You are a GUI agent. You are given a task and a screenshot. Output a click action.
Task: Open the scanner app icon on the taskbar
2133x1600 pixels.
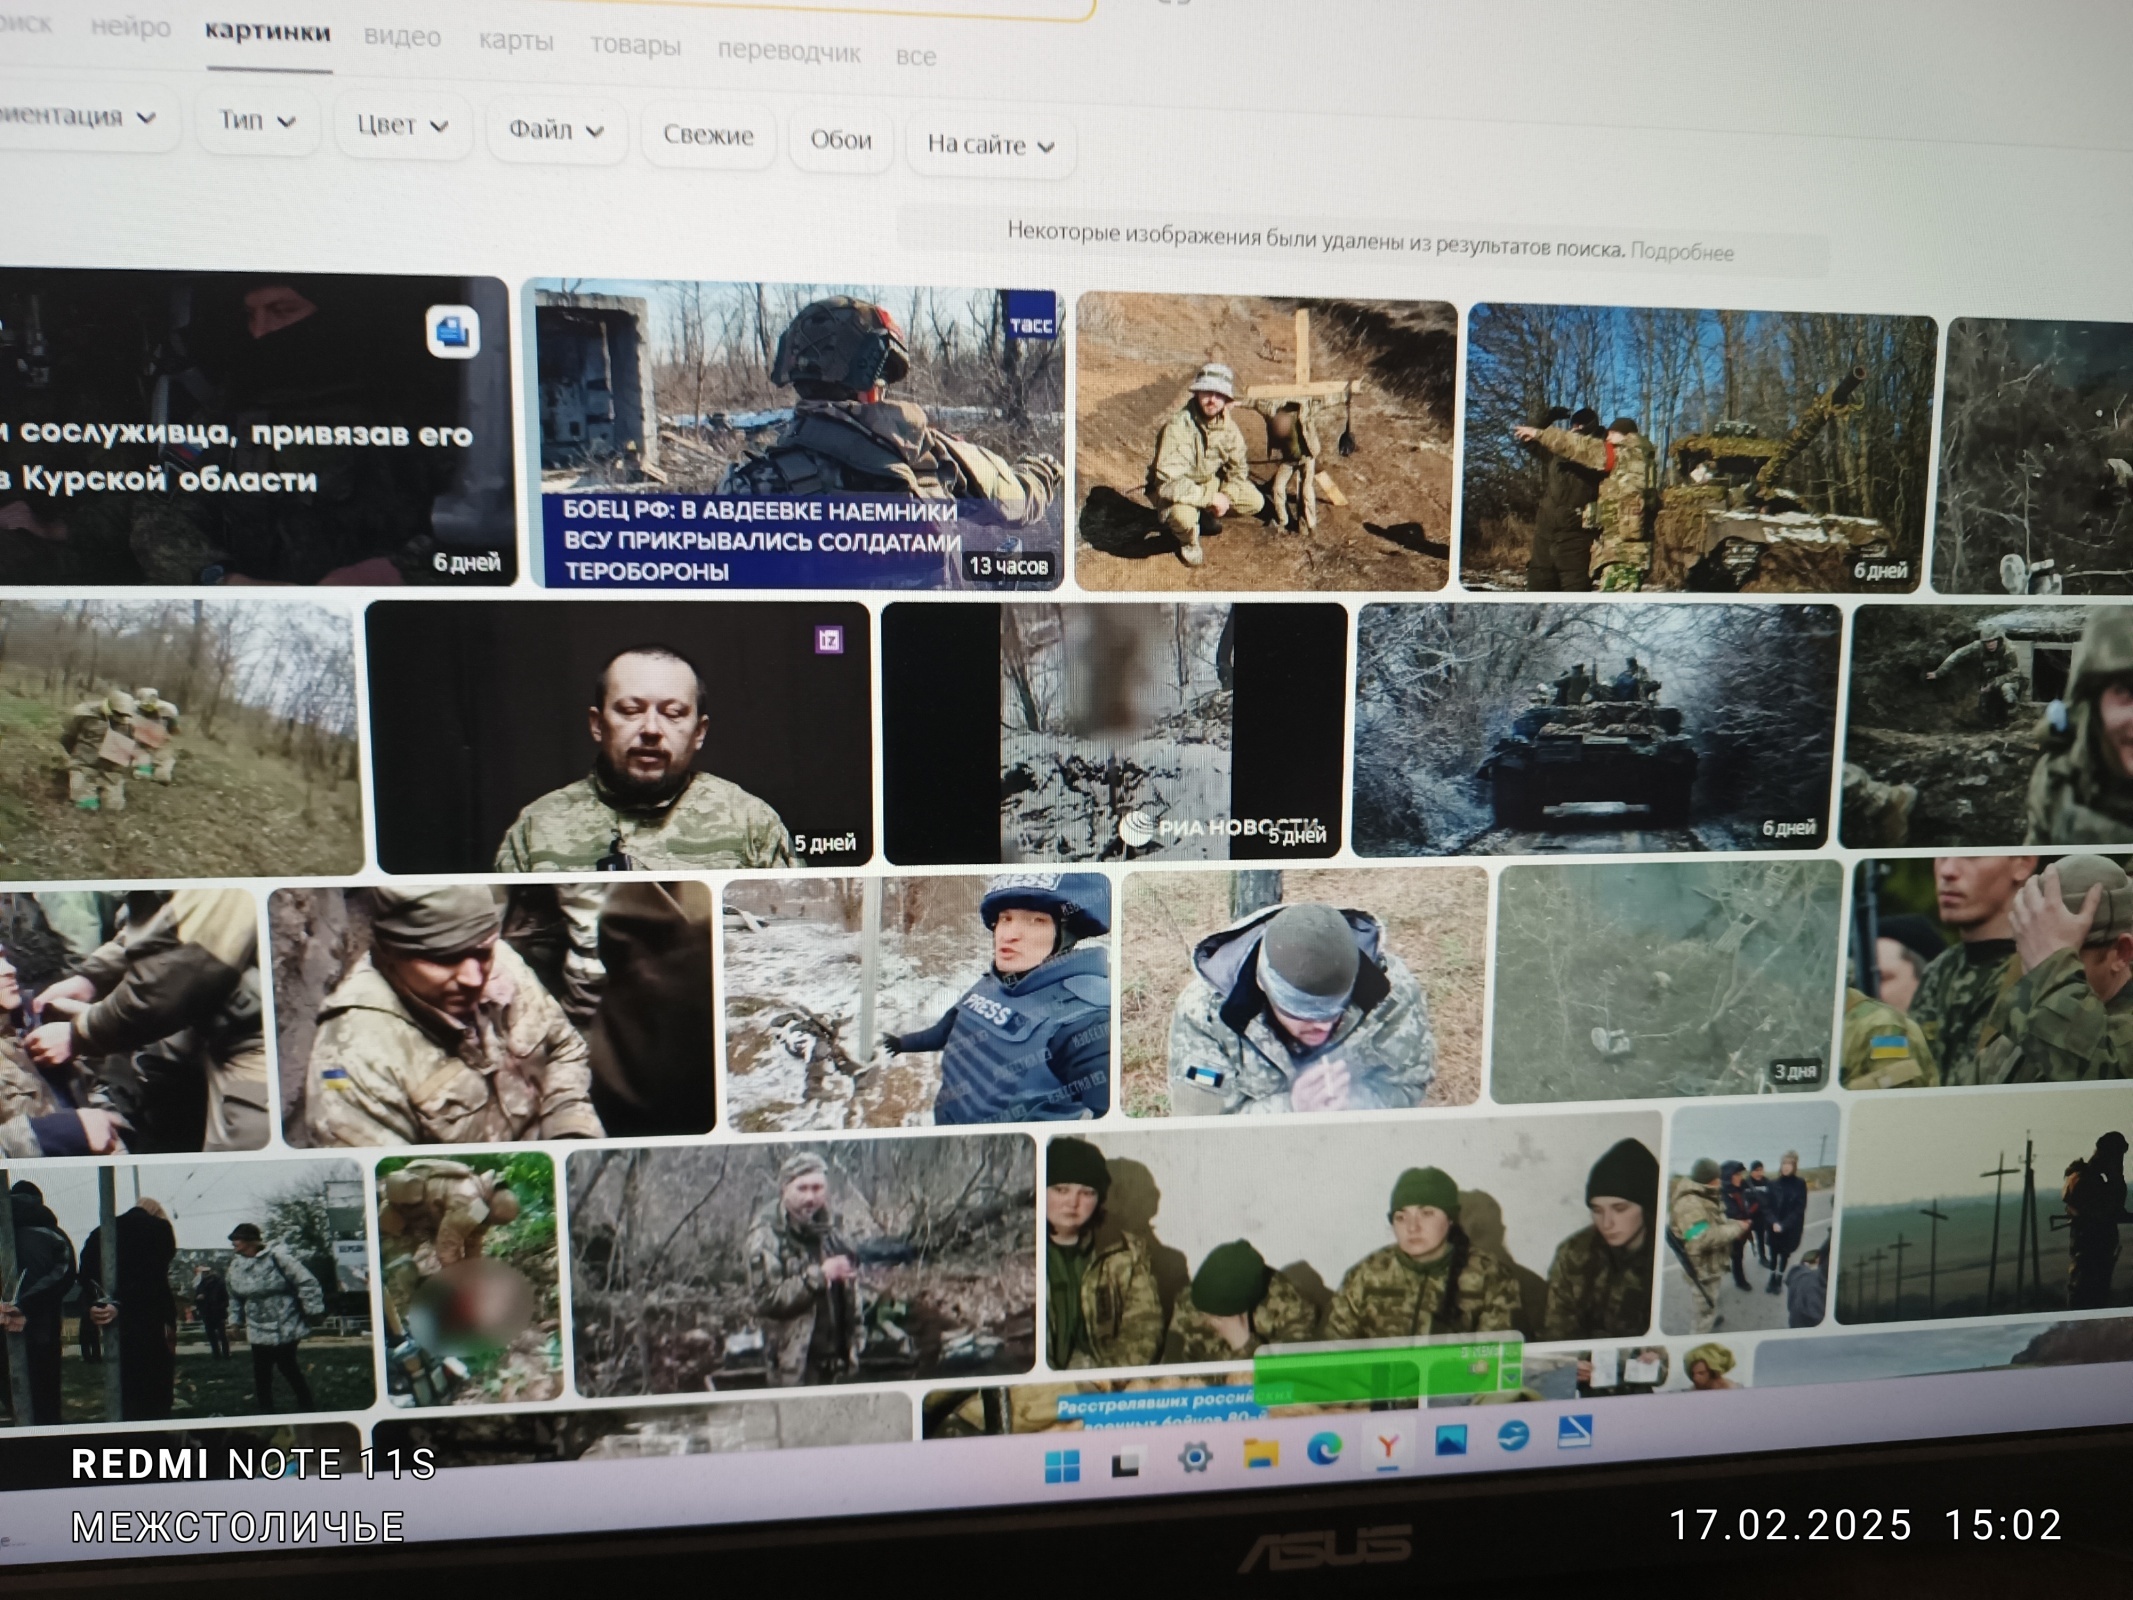pos(1577,1435)
